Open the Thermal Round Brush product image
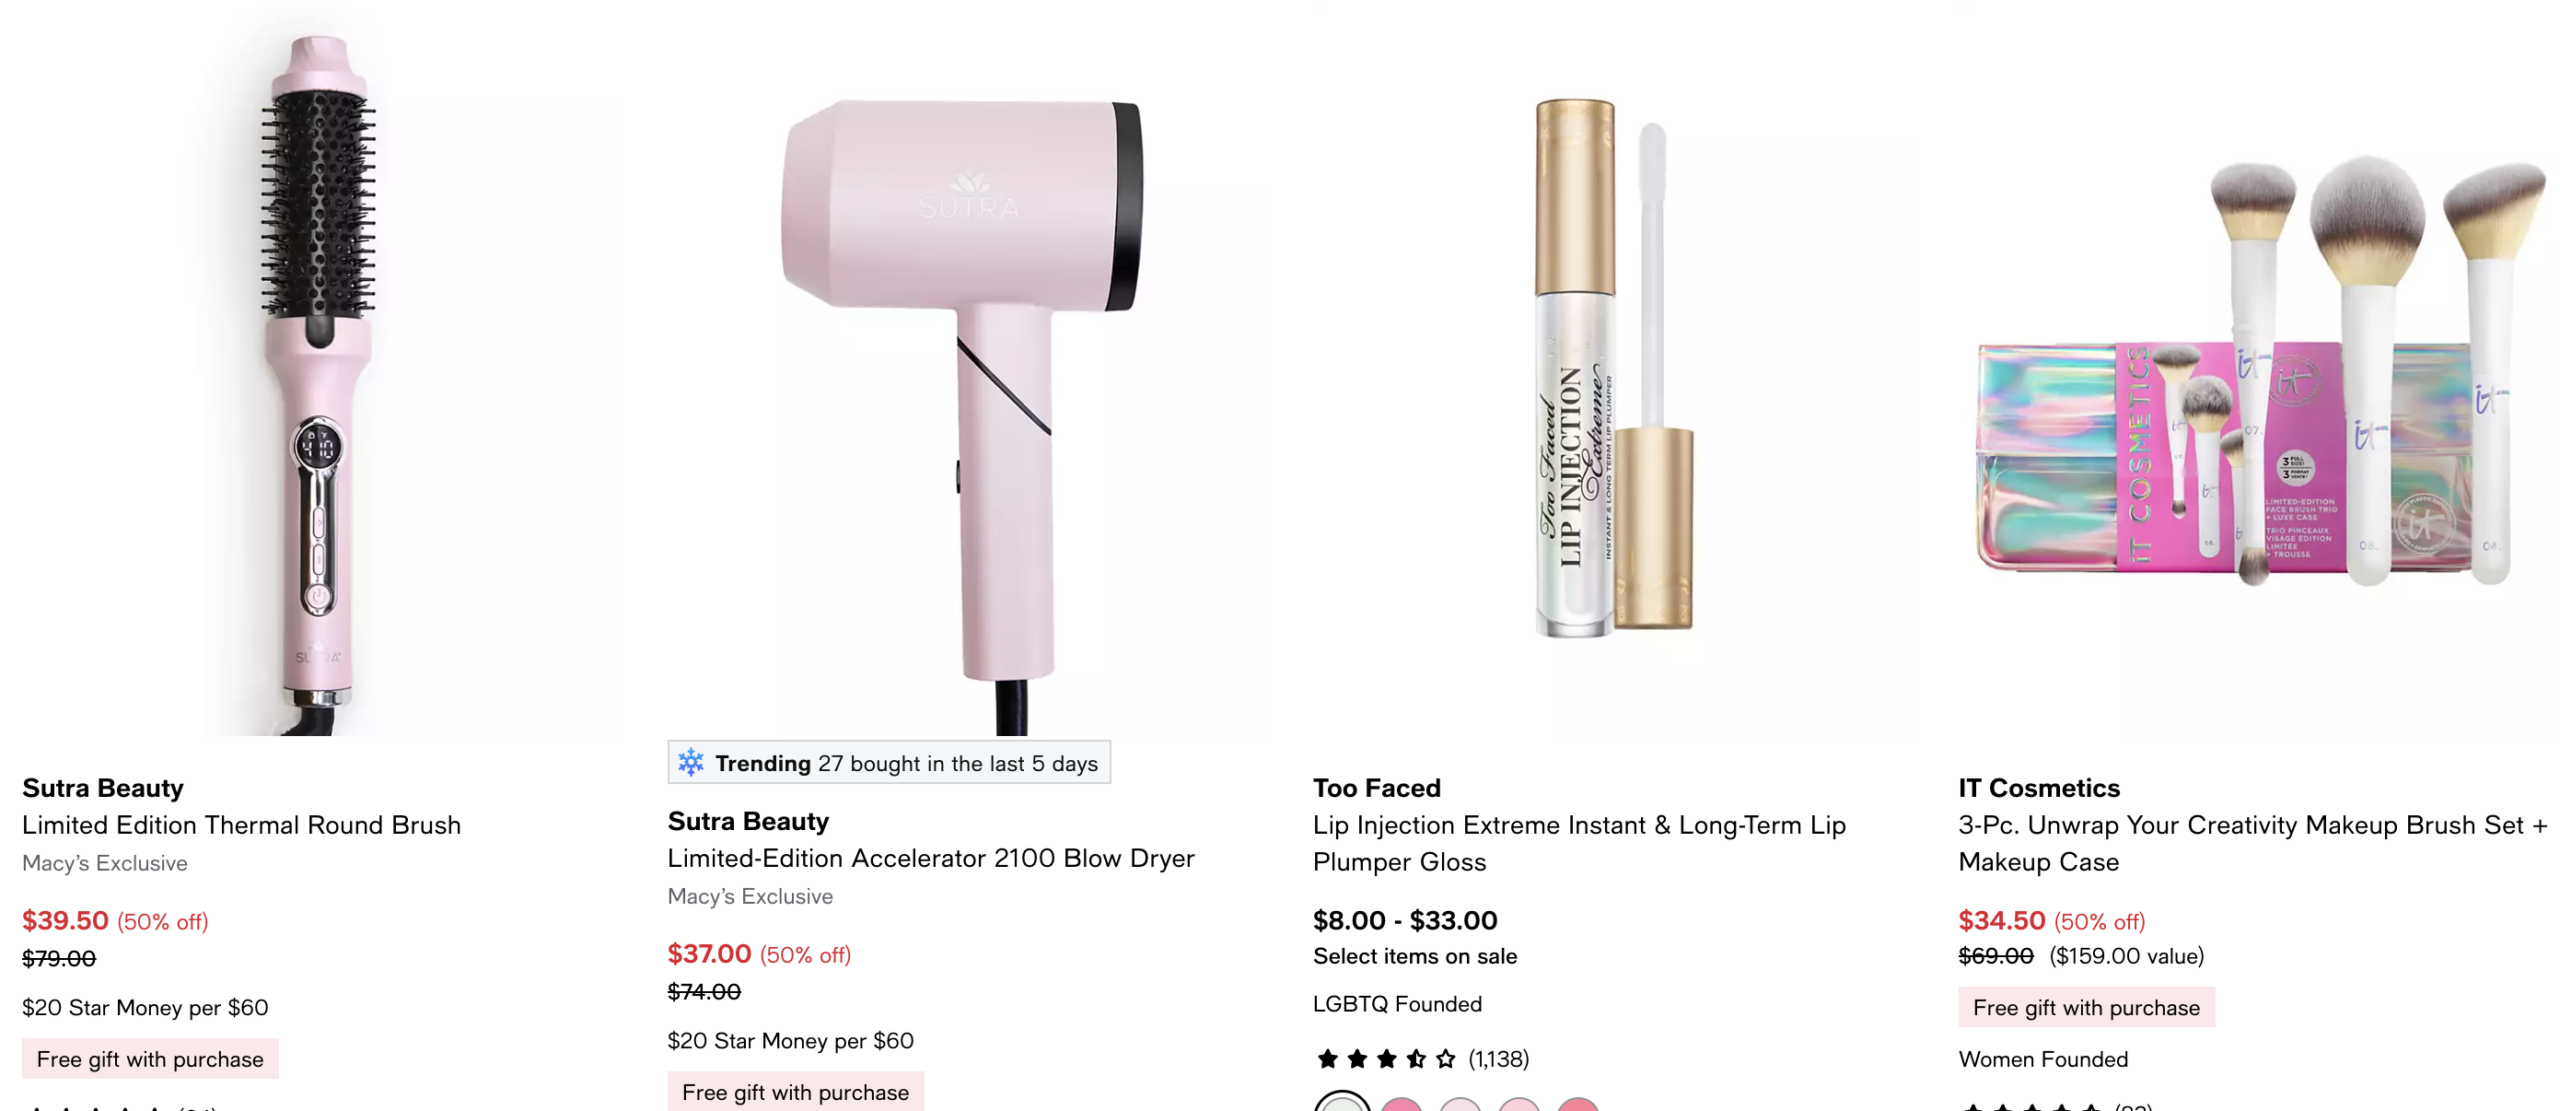Viewport: 2560px width, 1111px height. point(318,380)
